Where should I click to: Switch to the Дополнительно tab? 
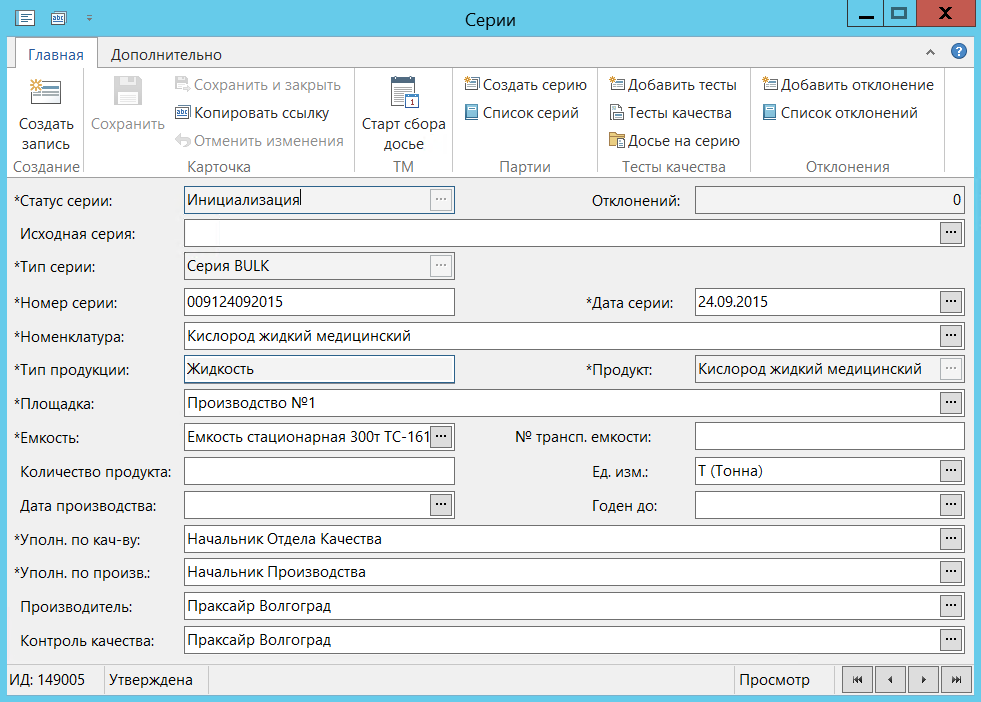166,55
